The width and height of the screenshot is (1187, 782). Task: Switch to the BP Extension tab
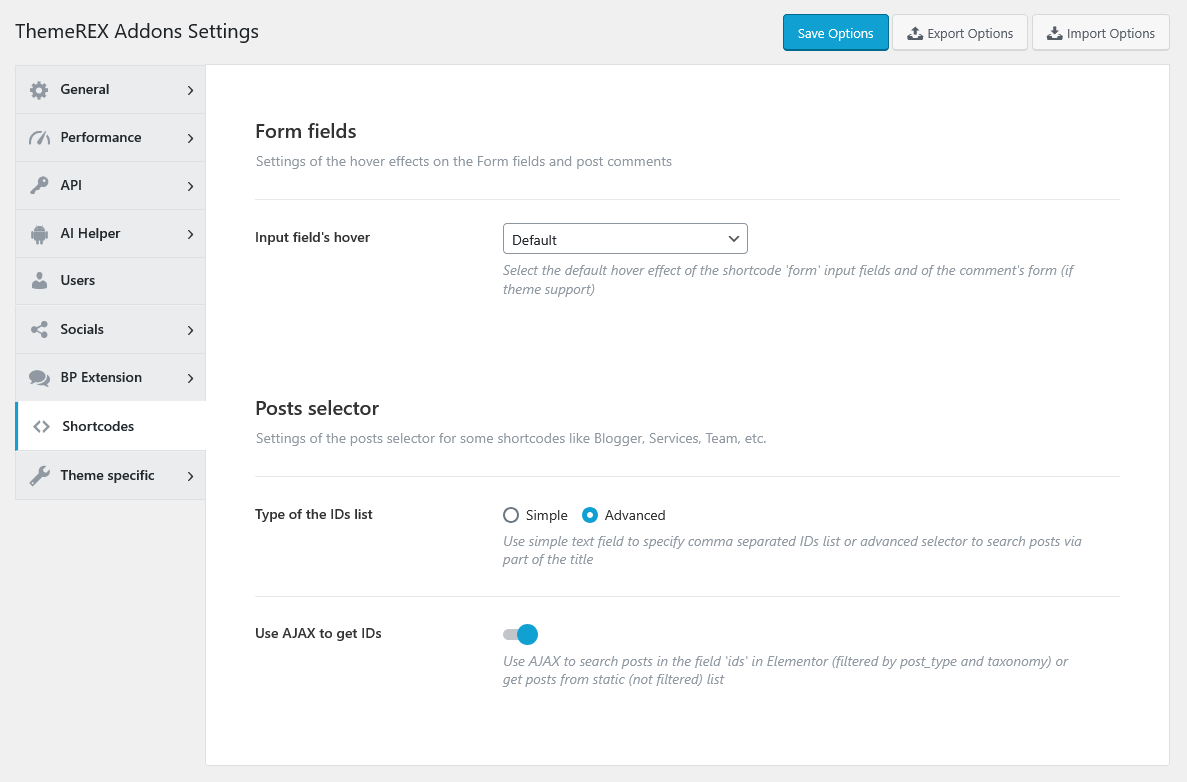point(111,377)
